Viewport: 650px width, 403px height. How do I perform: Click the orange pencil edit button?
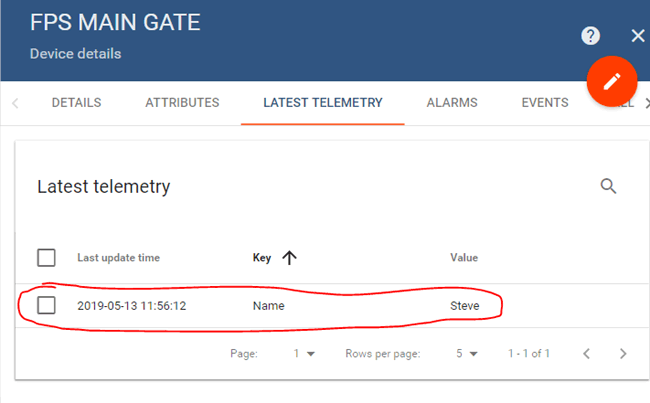click(x=611, y=80)
